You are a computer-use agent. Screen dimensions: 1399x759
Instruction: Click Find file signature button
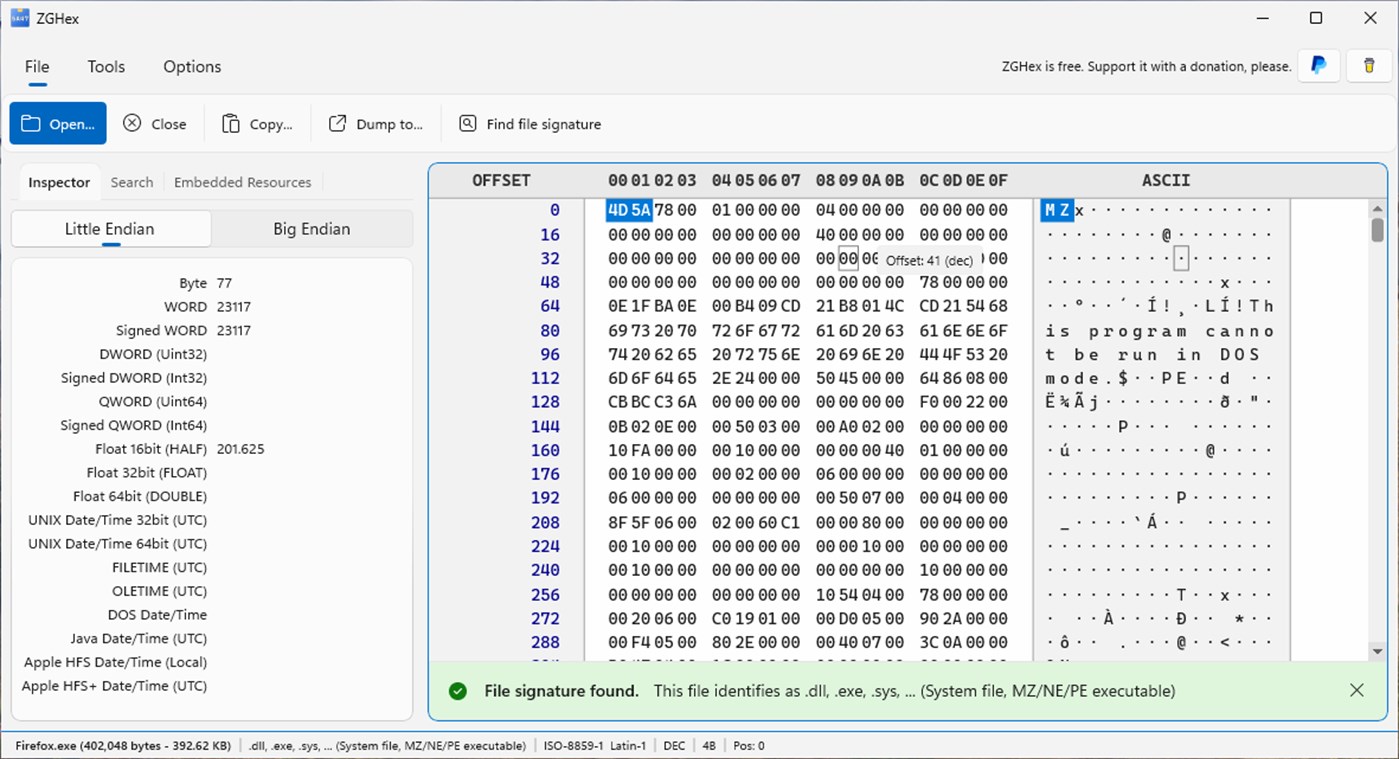tap(530, 124)
